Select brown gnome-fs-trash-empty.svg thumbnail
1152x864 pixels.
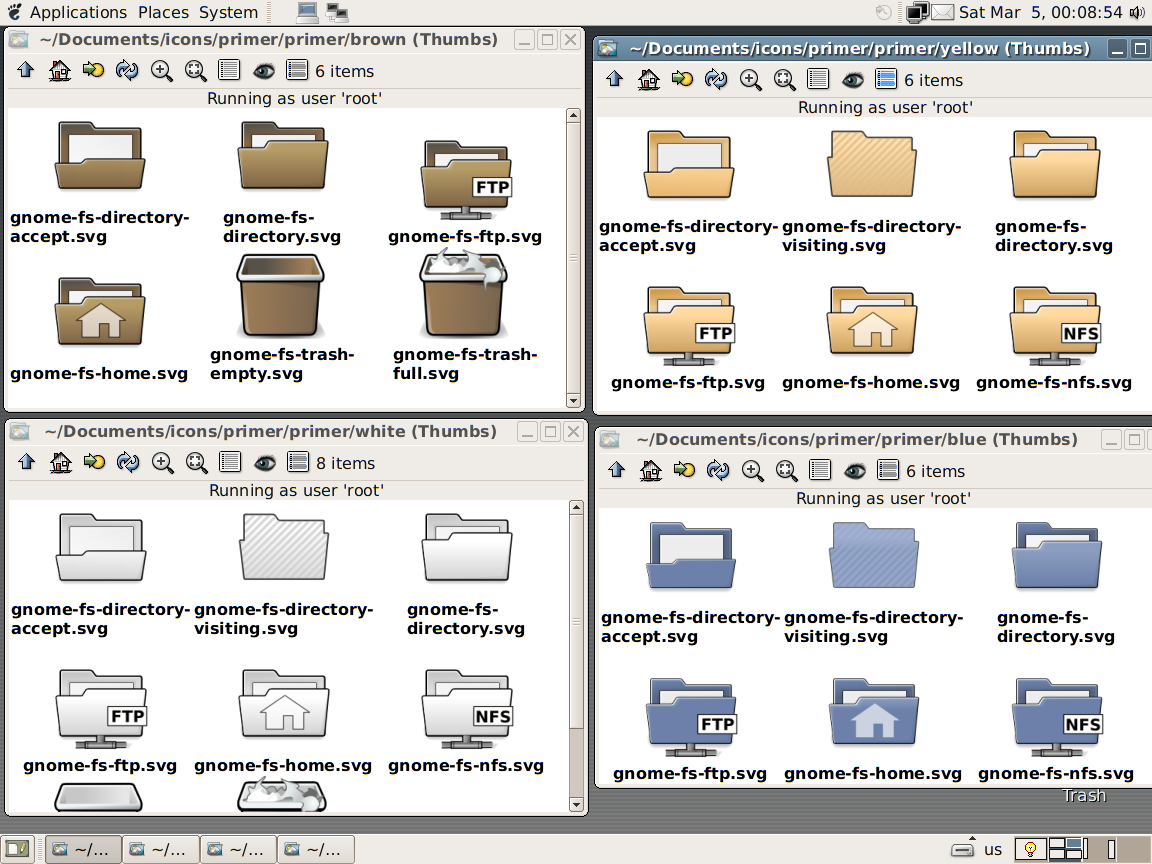pyautogui.click(x=281, y=296)
